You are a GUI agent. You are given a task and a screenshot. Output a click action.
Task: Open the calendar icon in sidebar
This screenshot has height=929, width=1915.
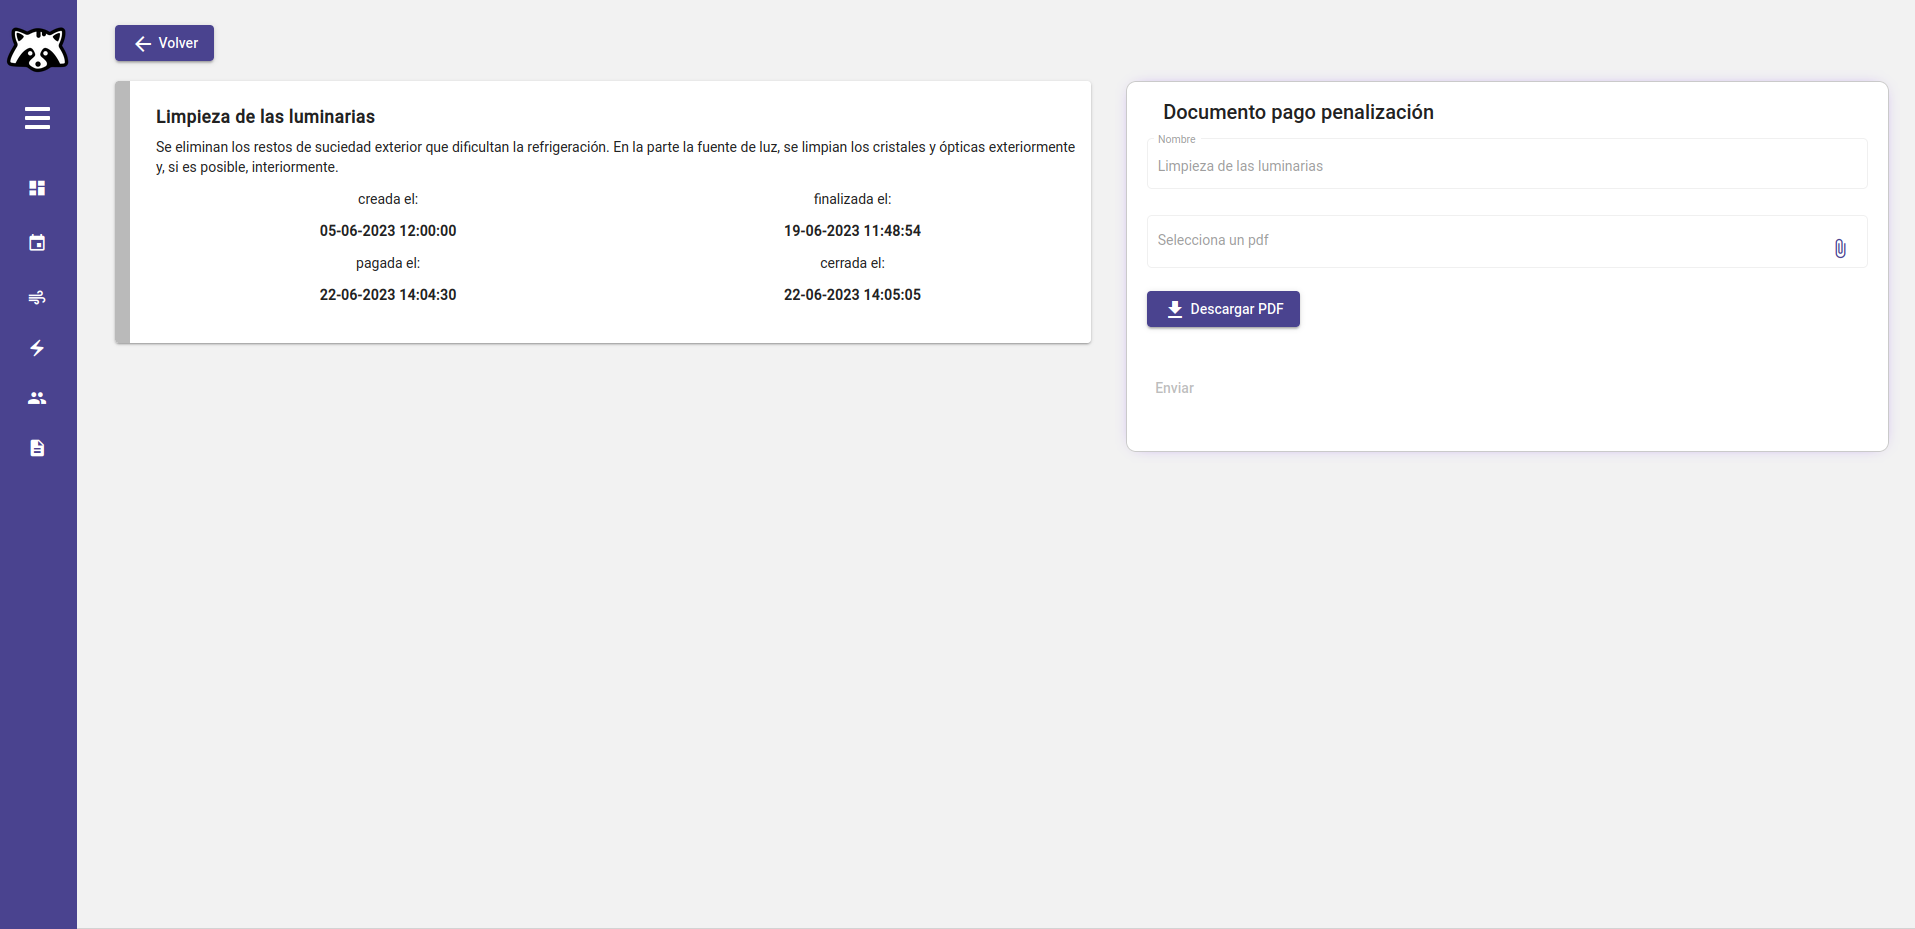point(37,243)
